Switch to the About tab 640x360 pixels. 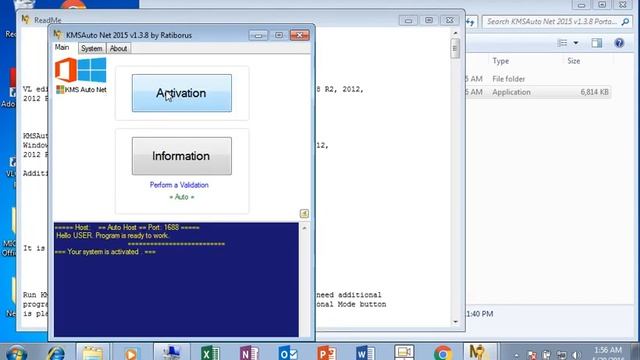pos(118,48)
